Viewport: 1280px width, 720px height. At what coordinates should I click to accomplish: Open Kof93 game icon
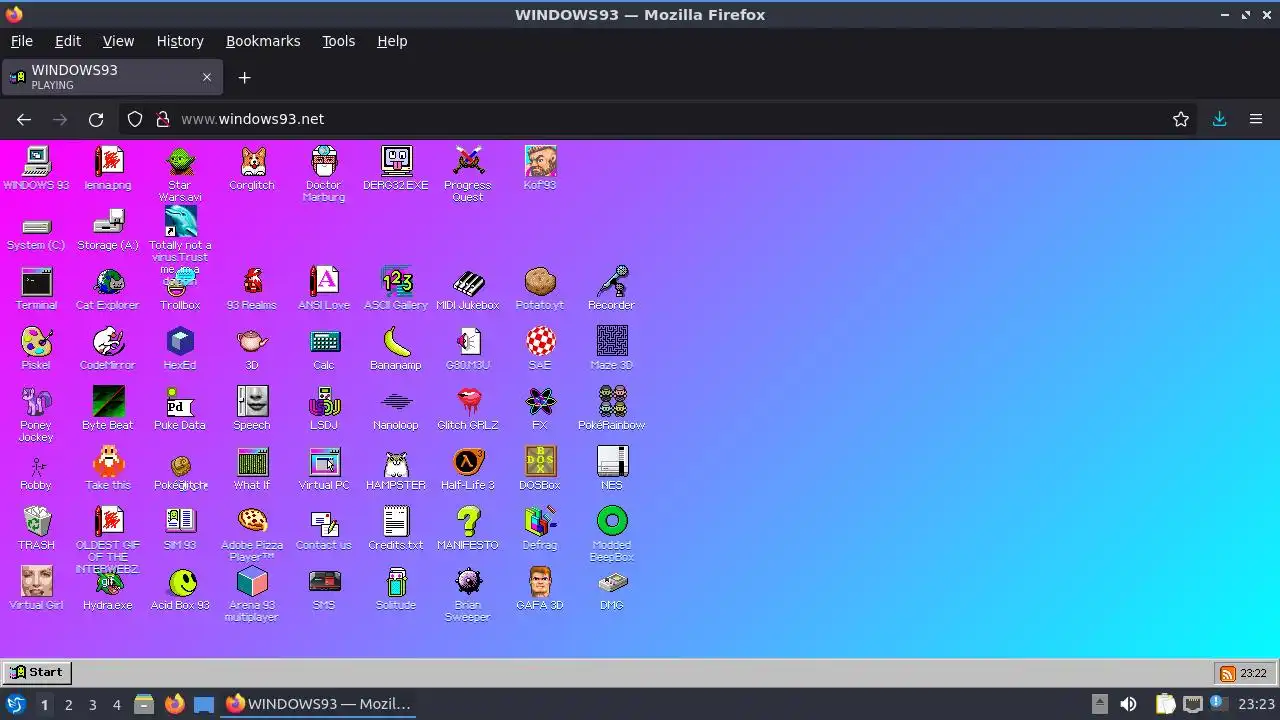(540, 168)
